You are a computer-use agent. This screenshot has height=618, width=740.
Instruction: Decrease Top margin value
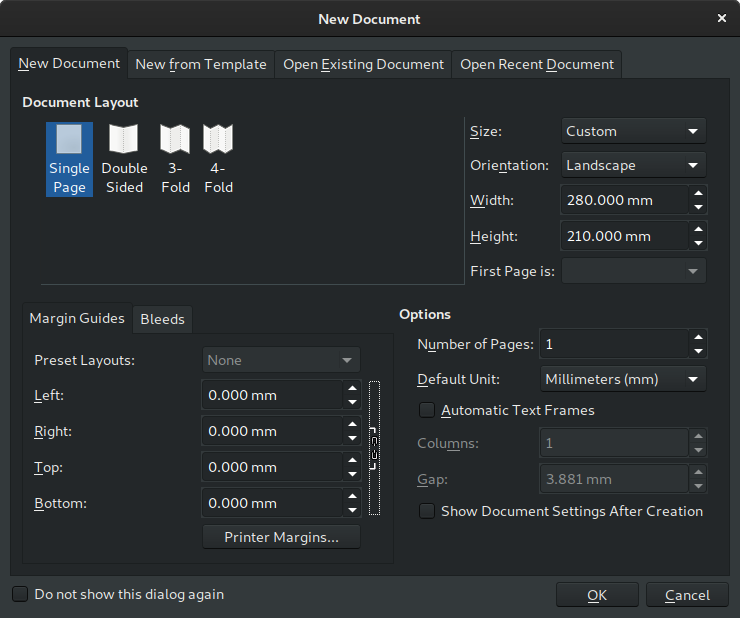pyautogui.click(x=353, y=474)
